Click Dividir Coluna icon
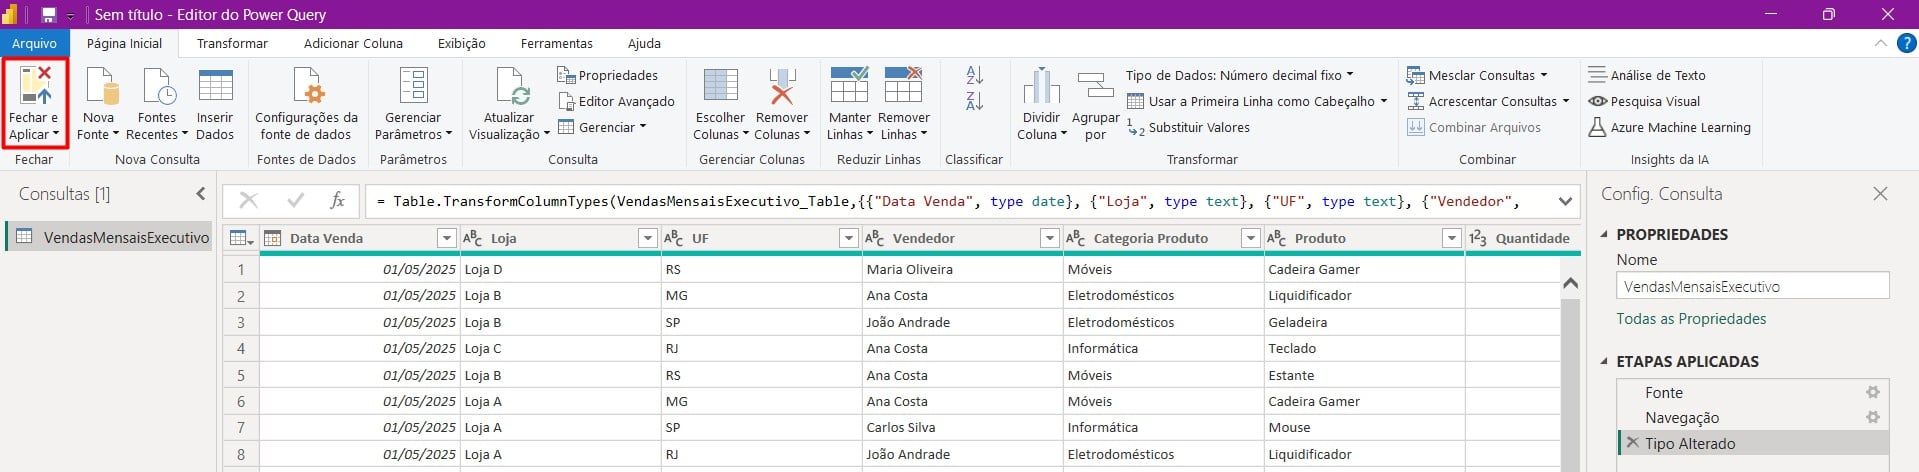 [x=1041, y=86]
